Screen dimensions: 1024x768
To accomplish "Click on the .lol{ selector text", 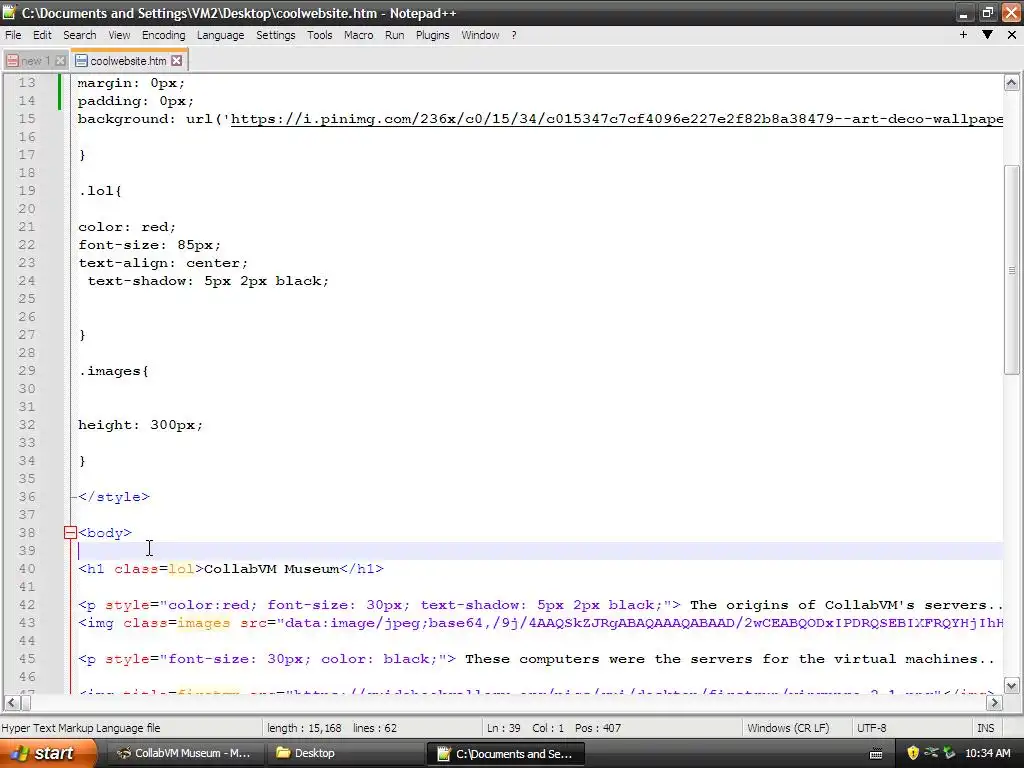I will pyautogui.click(x=100, y=191).
